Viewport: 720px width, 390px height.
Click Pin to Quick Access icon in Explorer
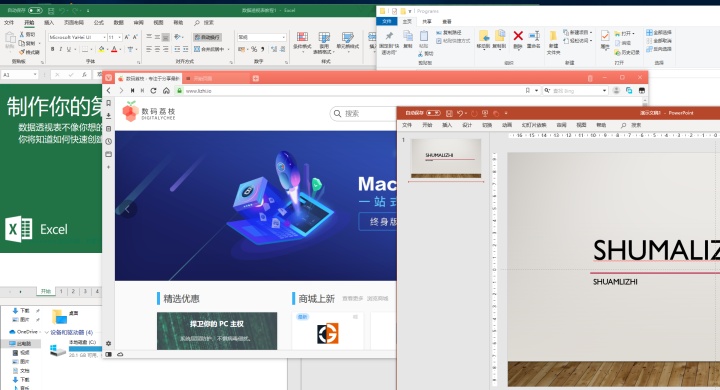(389, 36)
